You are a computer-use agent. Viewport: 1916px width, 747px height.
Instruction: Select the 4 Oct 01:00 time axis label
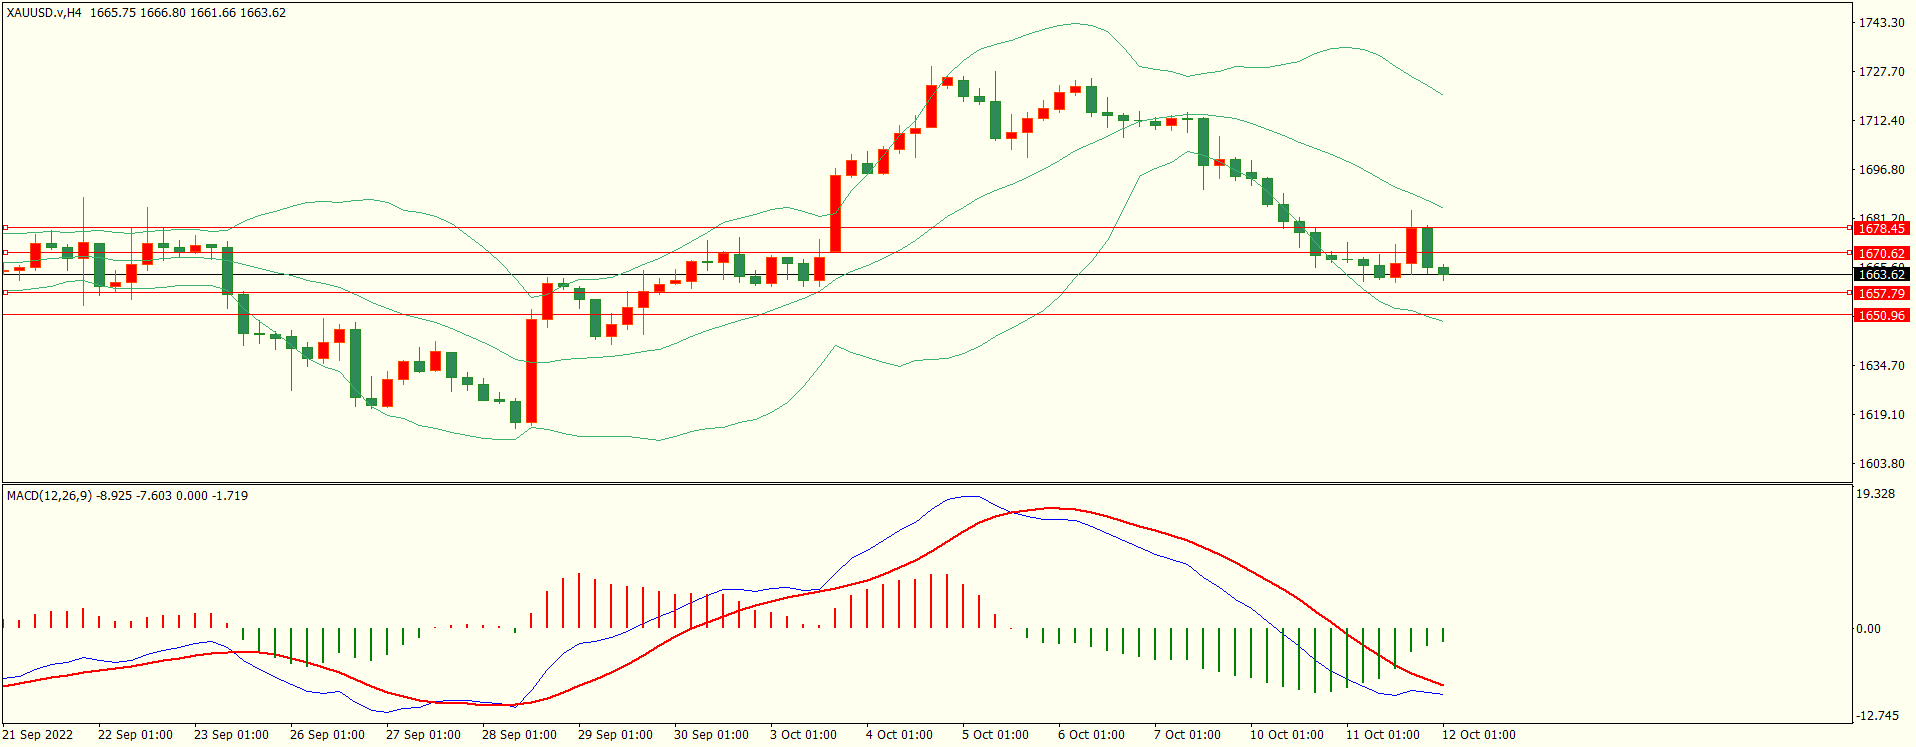point(899,735)
